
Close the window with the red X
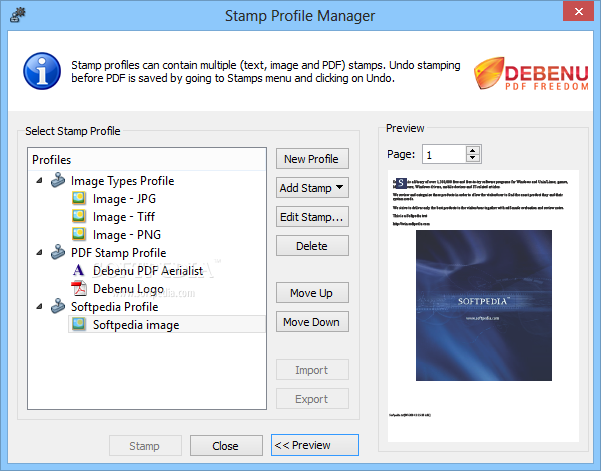click(x=578, y=11)
